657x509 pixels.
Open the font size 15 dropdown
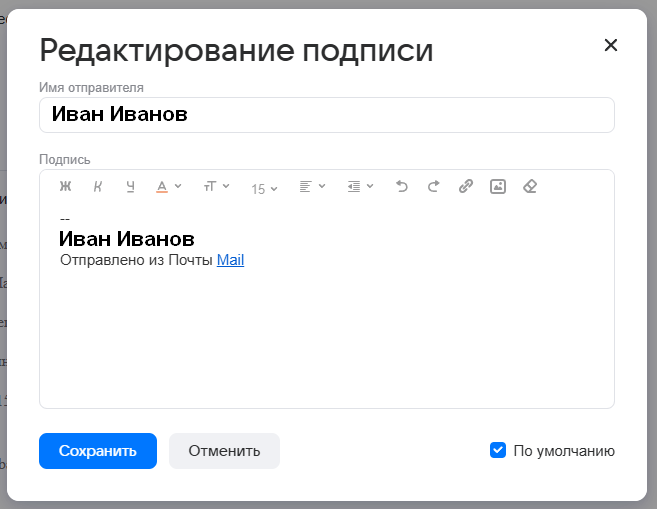coord(264,188)
